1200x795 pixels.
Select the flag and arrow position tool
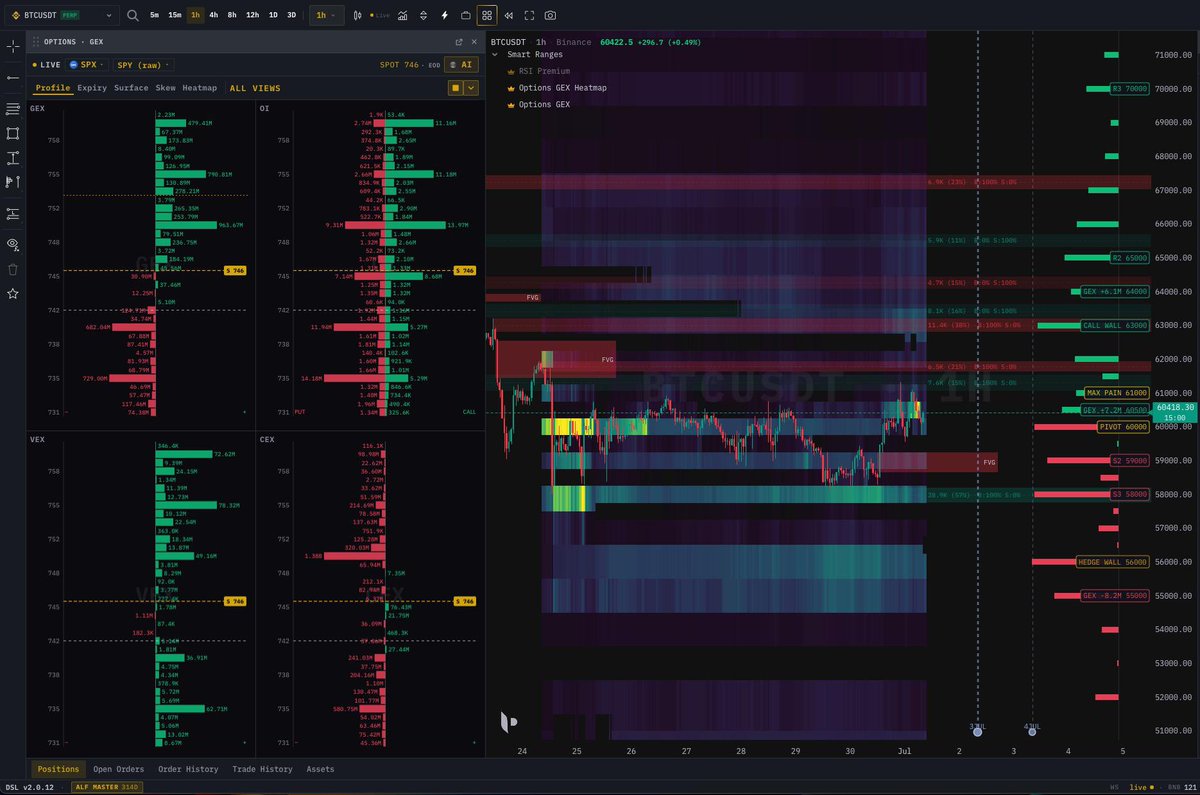click(13, 182)
